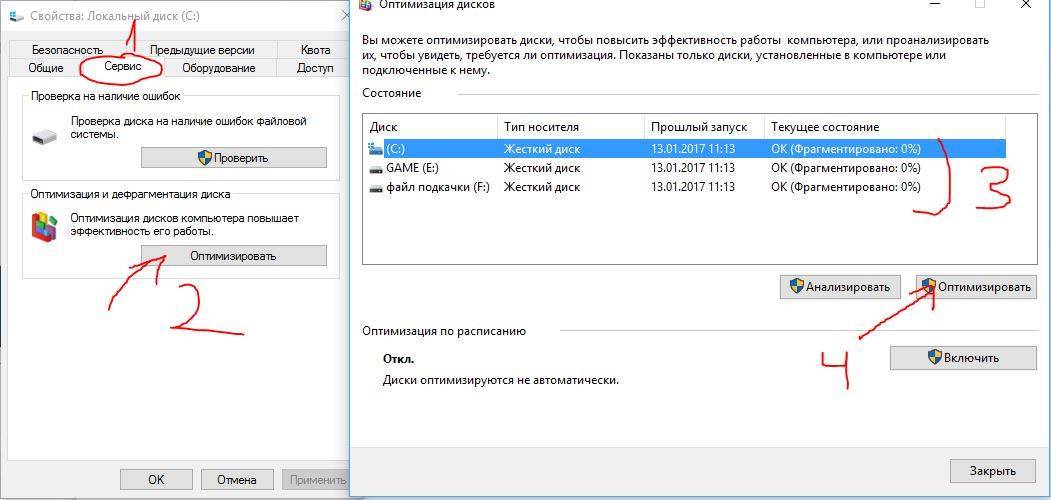Click the Применить button
Image resolution: width=1051 pixels, height=500 pixels.
click(x=315, y=479)
